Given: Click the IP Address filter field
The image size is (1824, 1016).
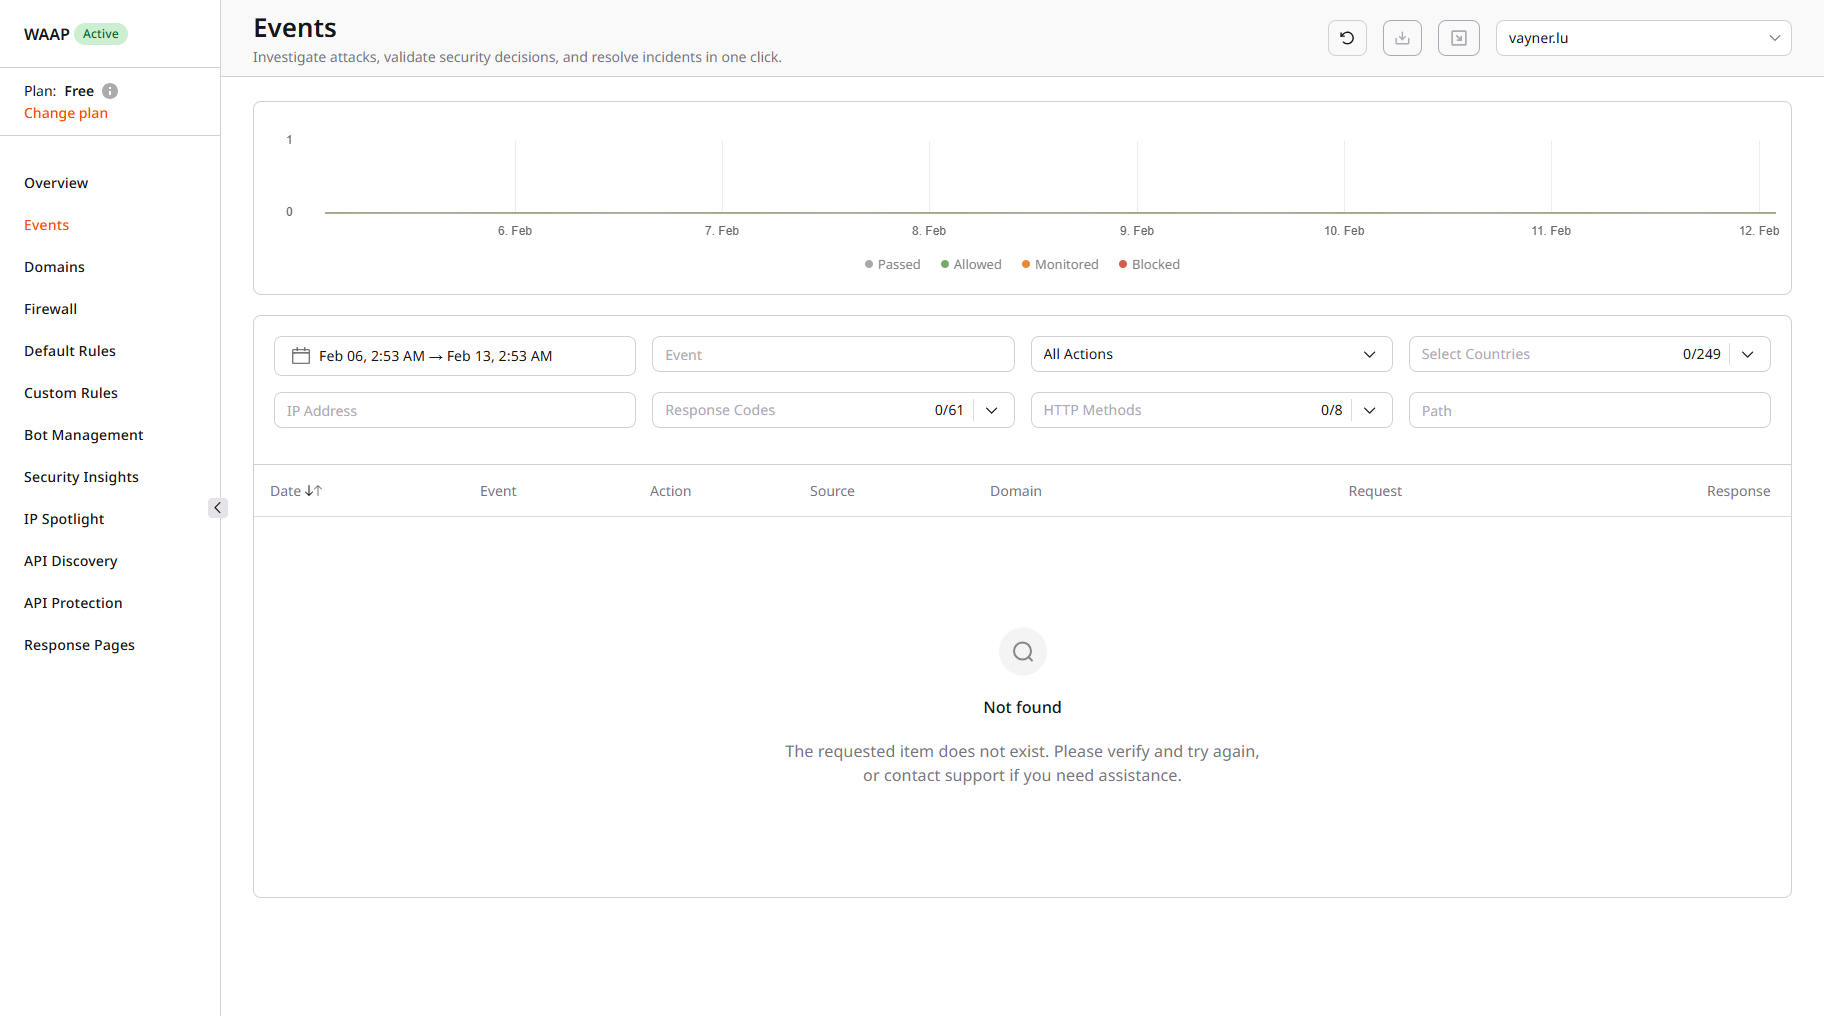Looking at the screenshot, I should (x=455, y=410).
